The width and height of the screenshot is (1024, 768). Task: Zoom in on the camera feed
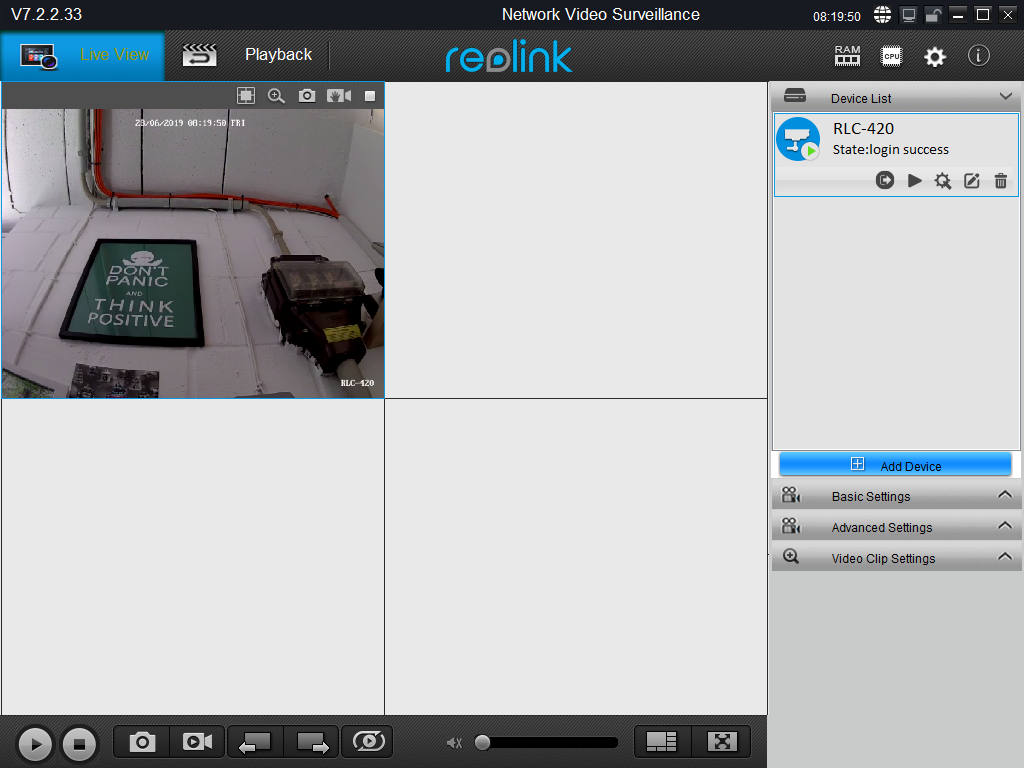276,96
